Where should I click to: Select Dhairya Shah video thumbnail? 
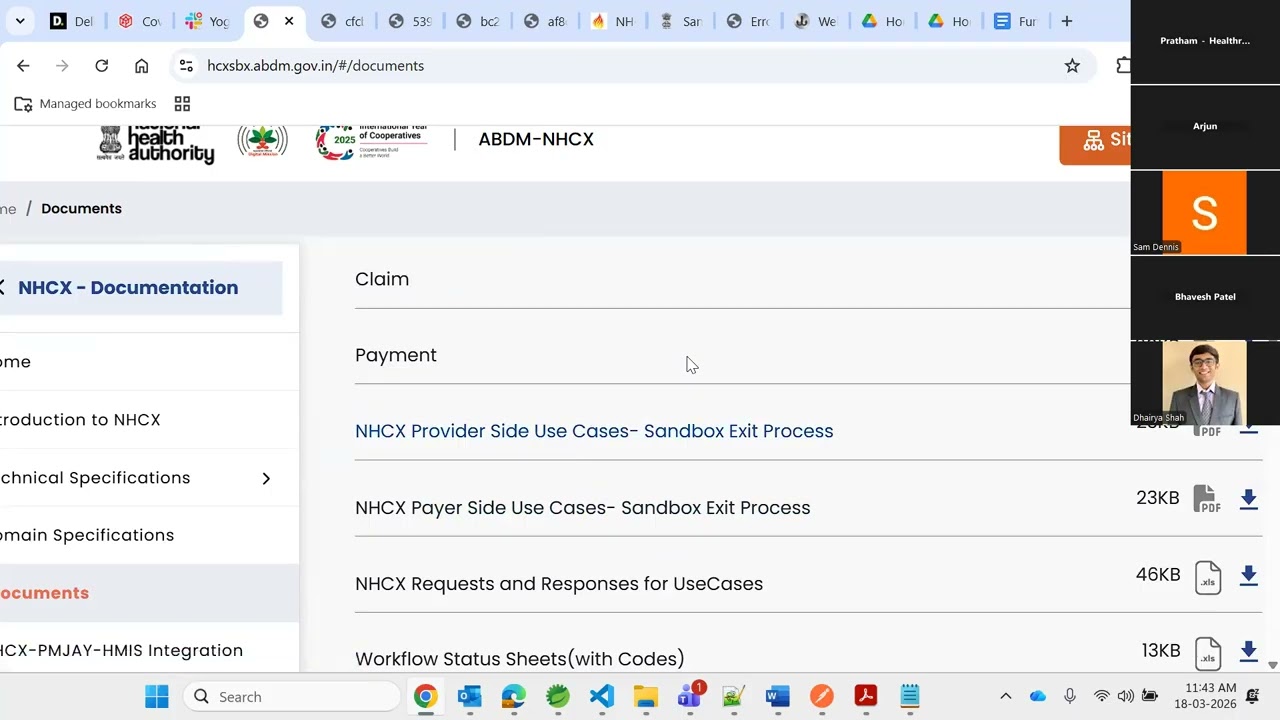point(1205,382)
